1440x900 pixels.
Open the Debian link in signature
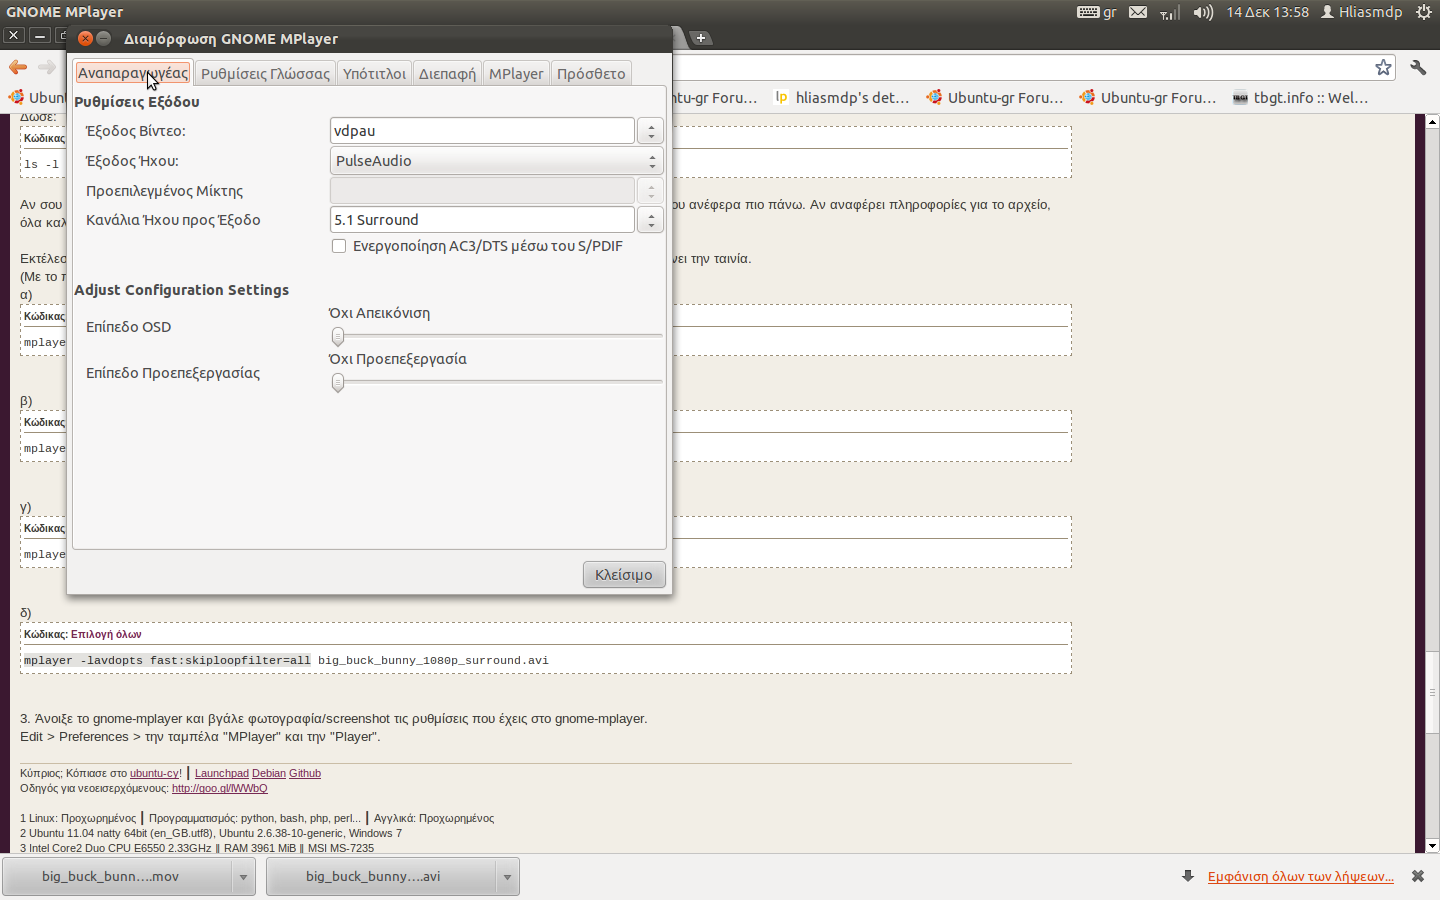pyautogui.click(x=269, y=773)
